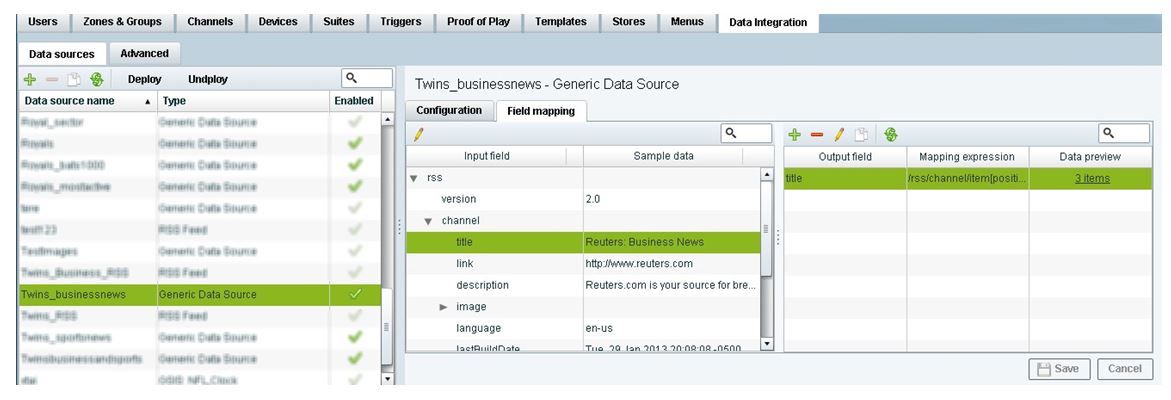The image size is (1171, 400).
Task: Add a new data source with green plus
Action: 29,79
